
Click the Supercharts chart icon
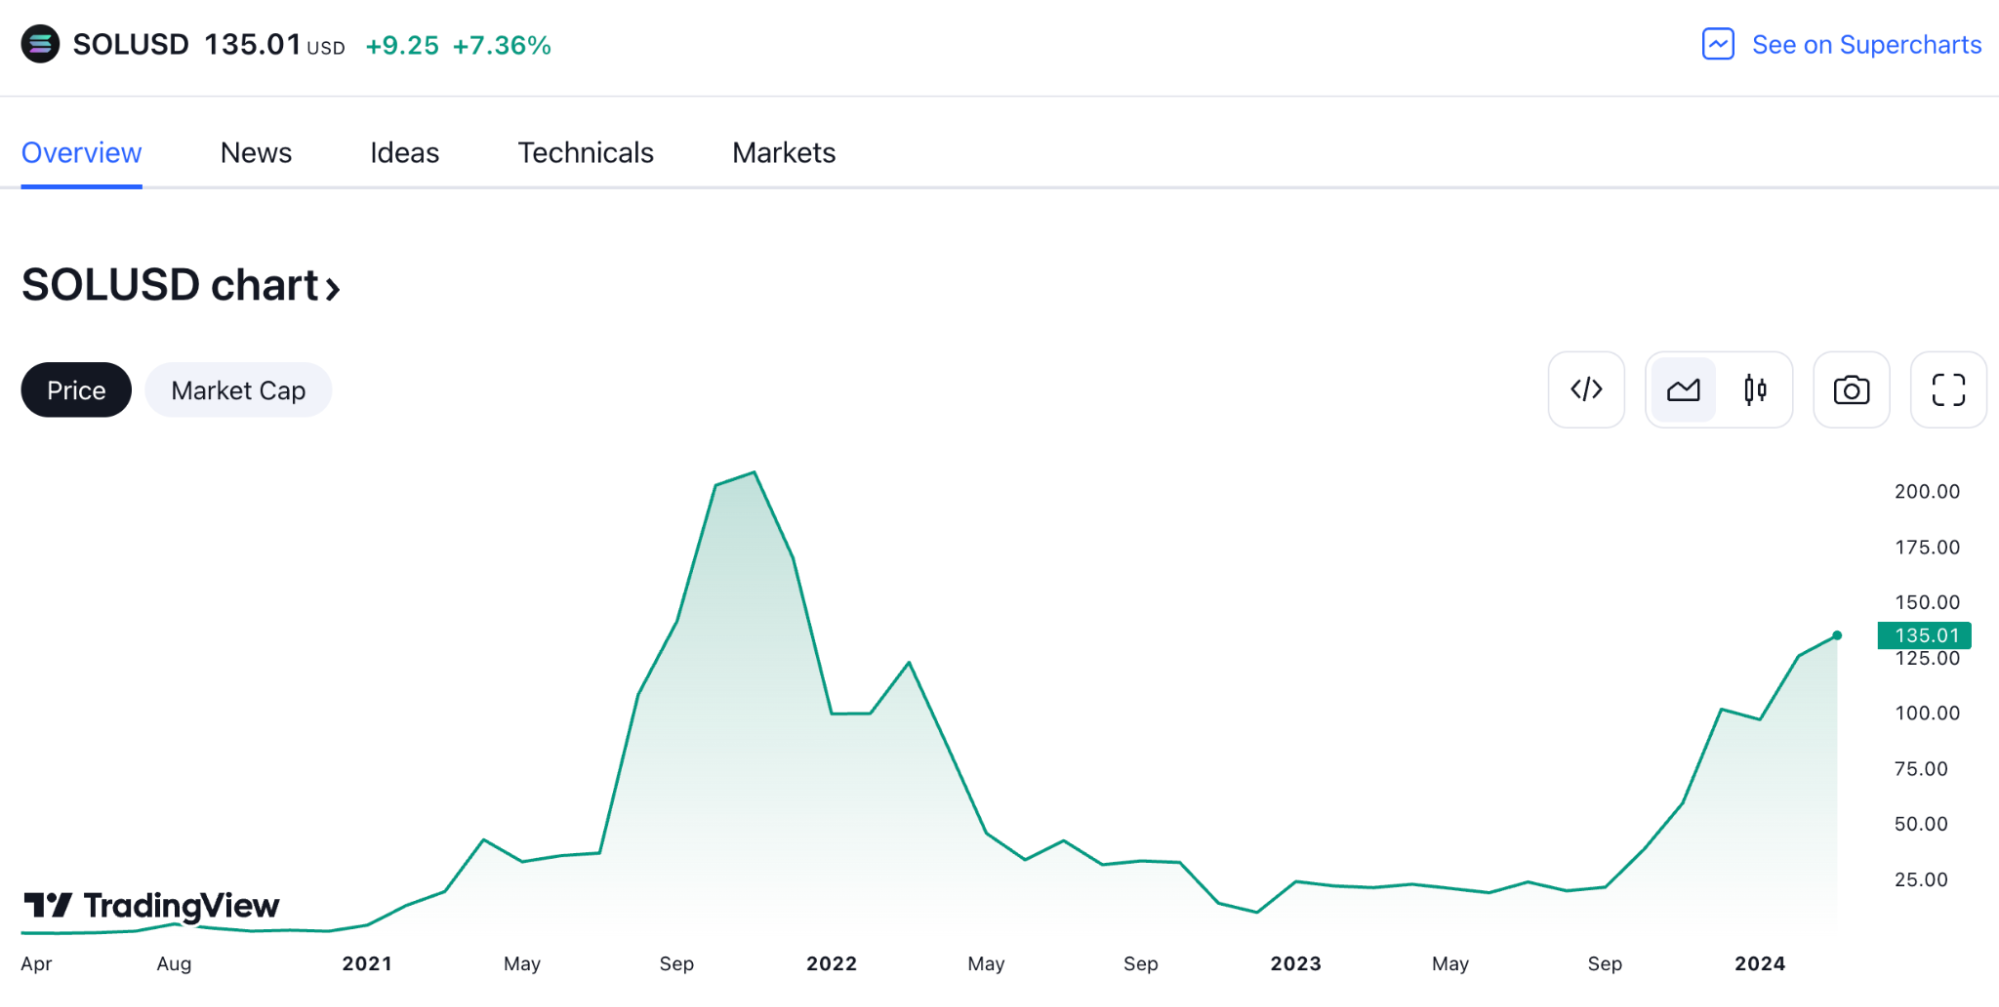click(1718, 45)
